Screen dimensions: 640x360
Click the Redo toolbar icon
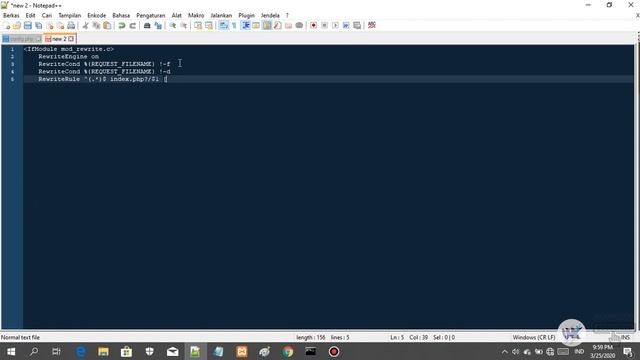(132, 26)
